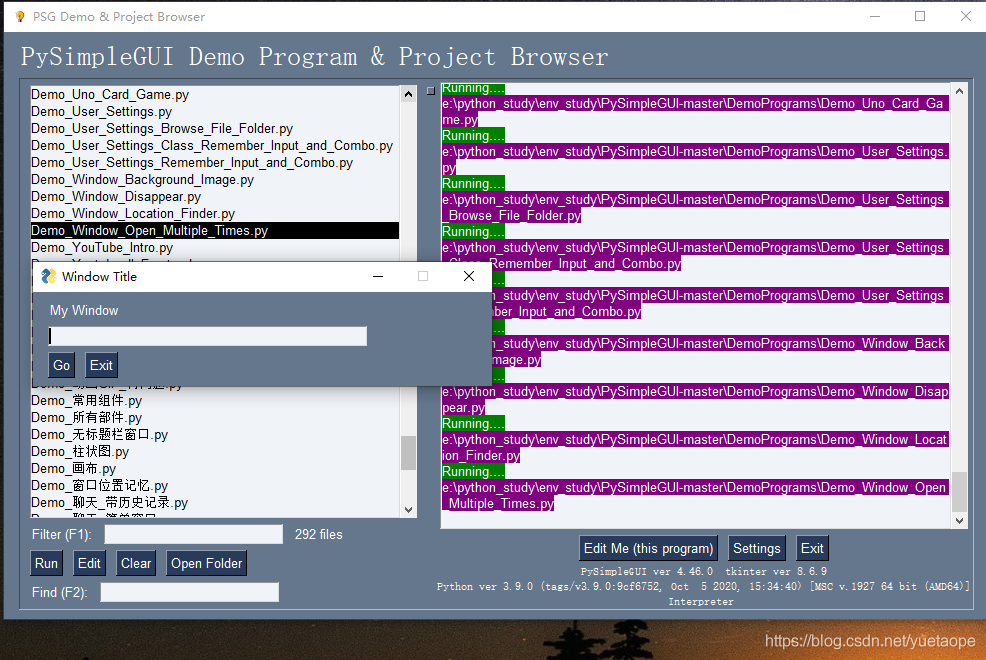This screenshot has width=986, height=660.
Task: Click the last Running.... line in output
Action: [x=473, y=471]
